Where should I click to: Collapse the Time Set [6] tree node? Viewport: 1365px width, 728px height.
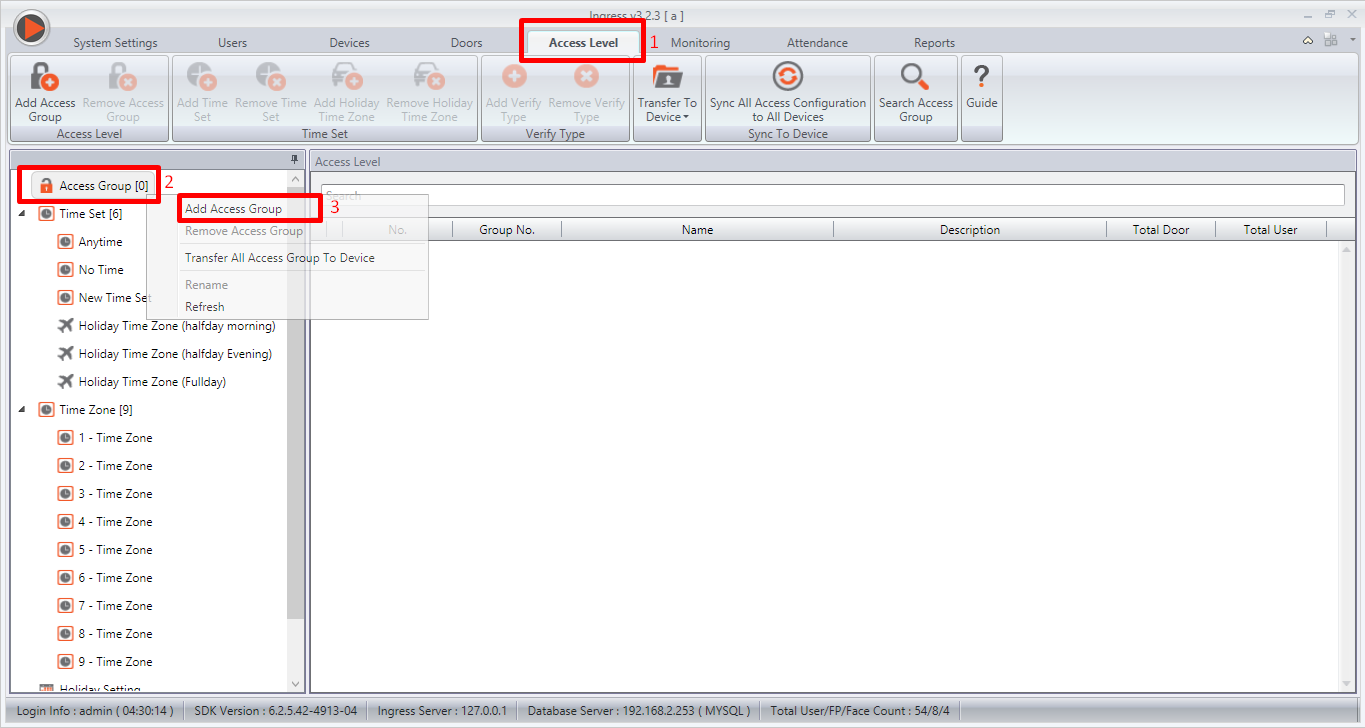click(23, 214)
